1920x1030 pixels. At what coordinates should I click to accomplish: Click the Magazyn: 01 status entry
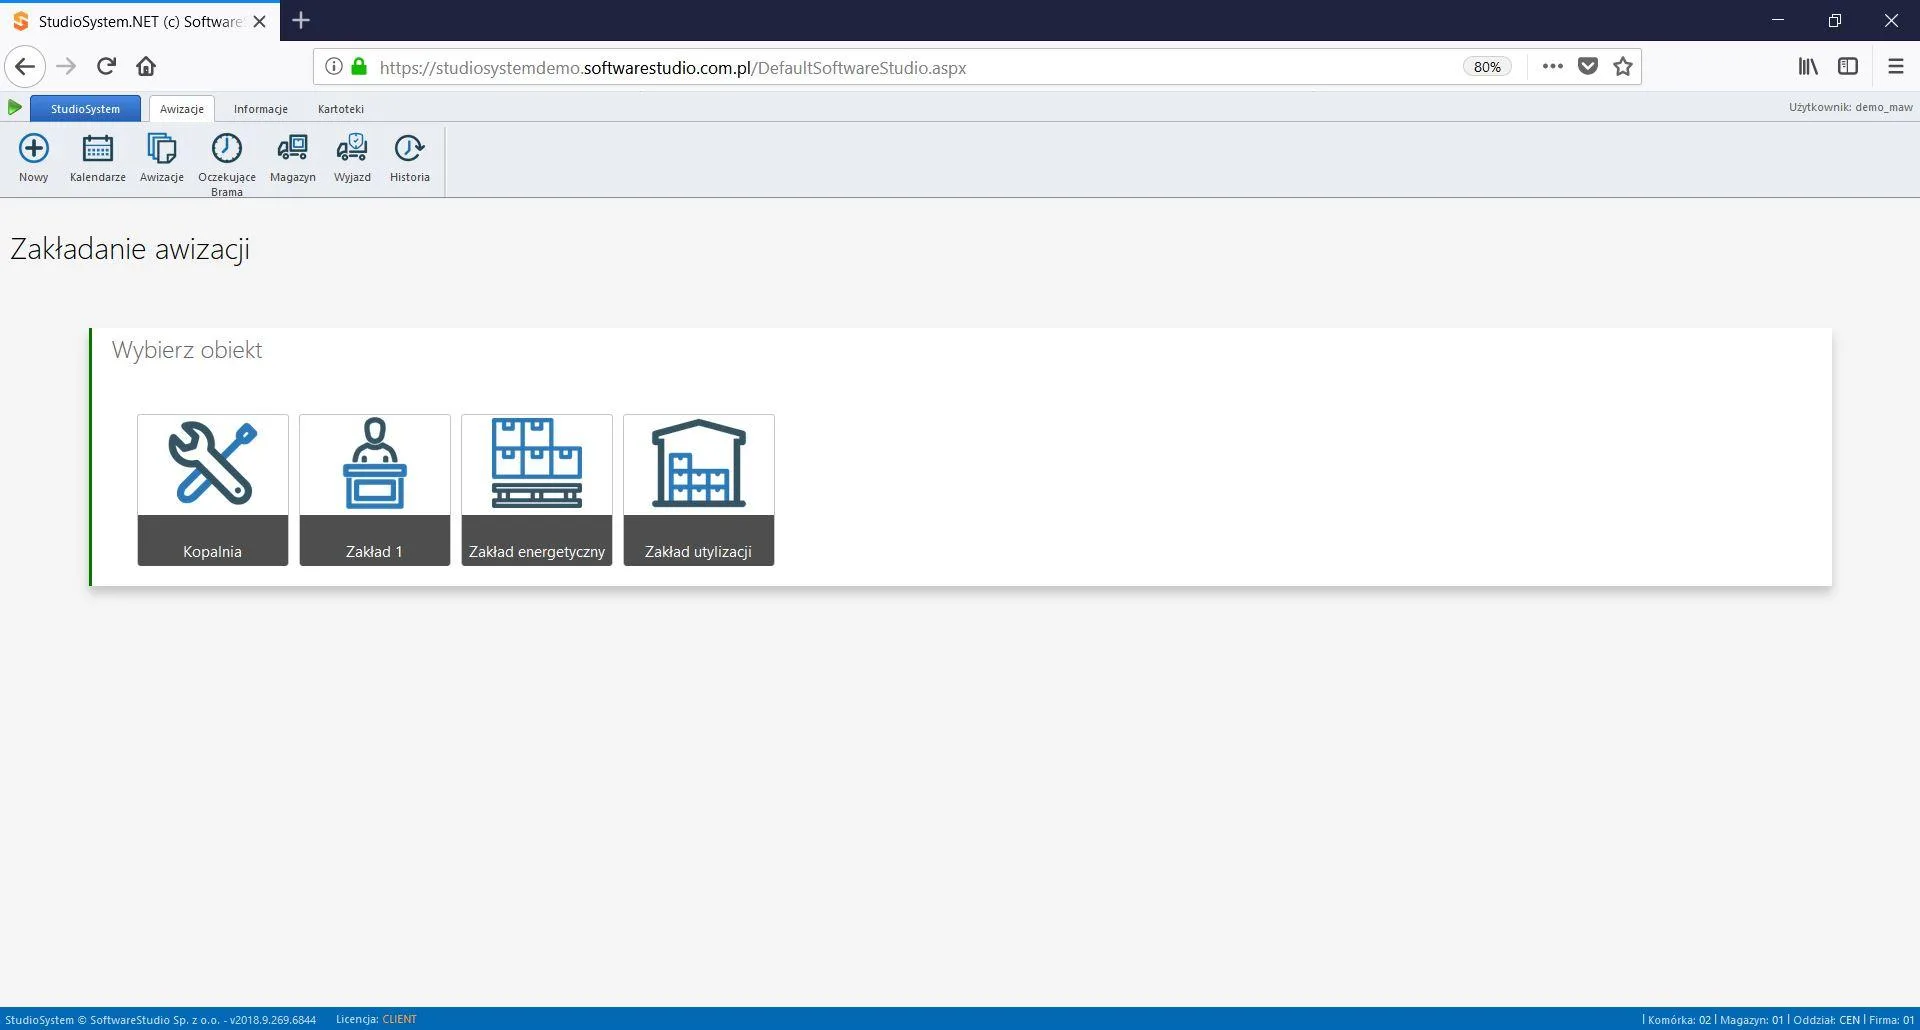1751,1020
